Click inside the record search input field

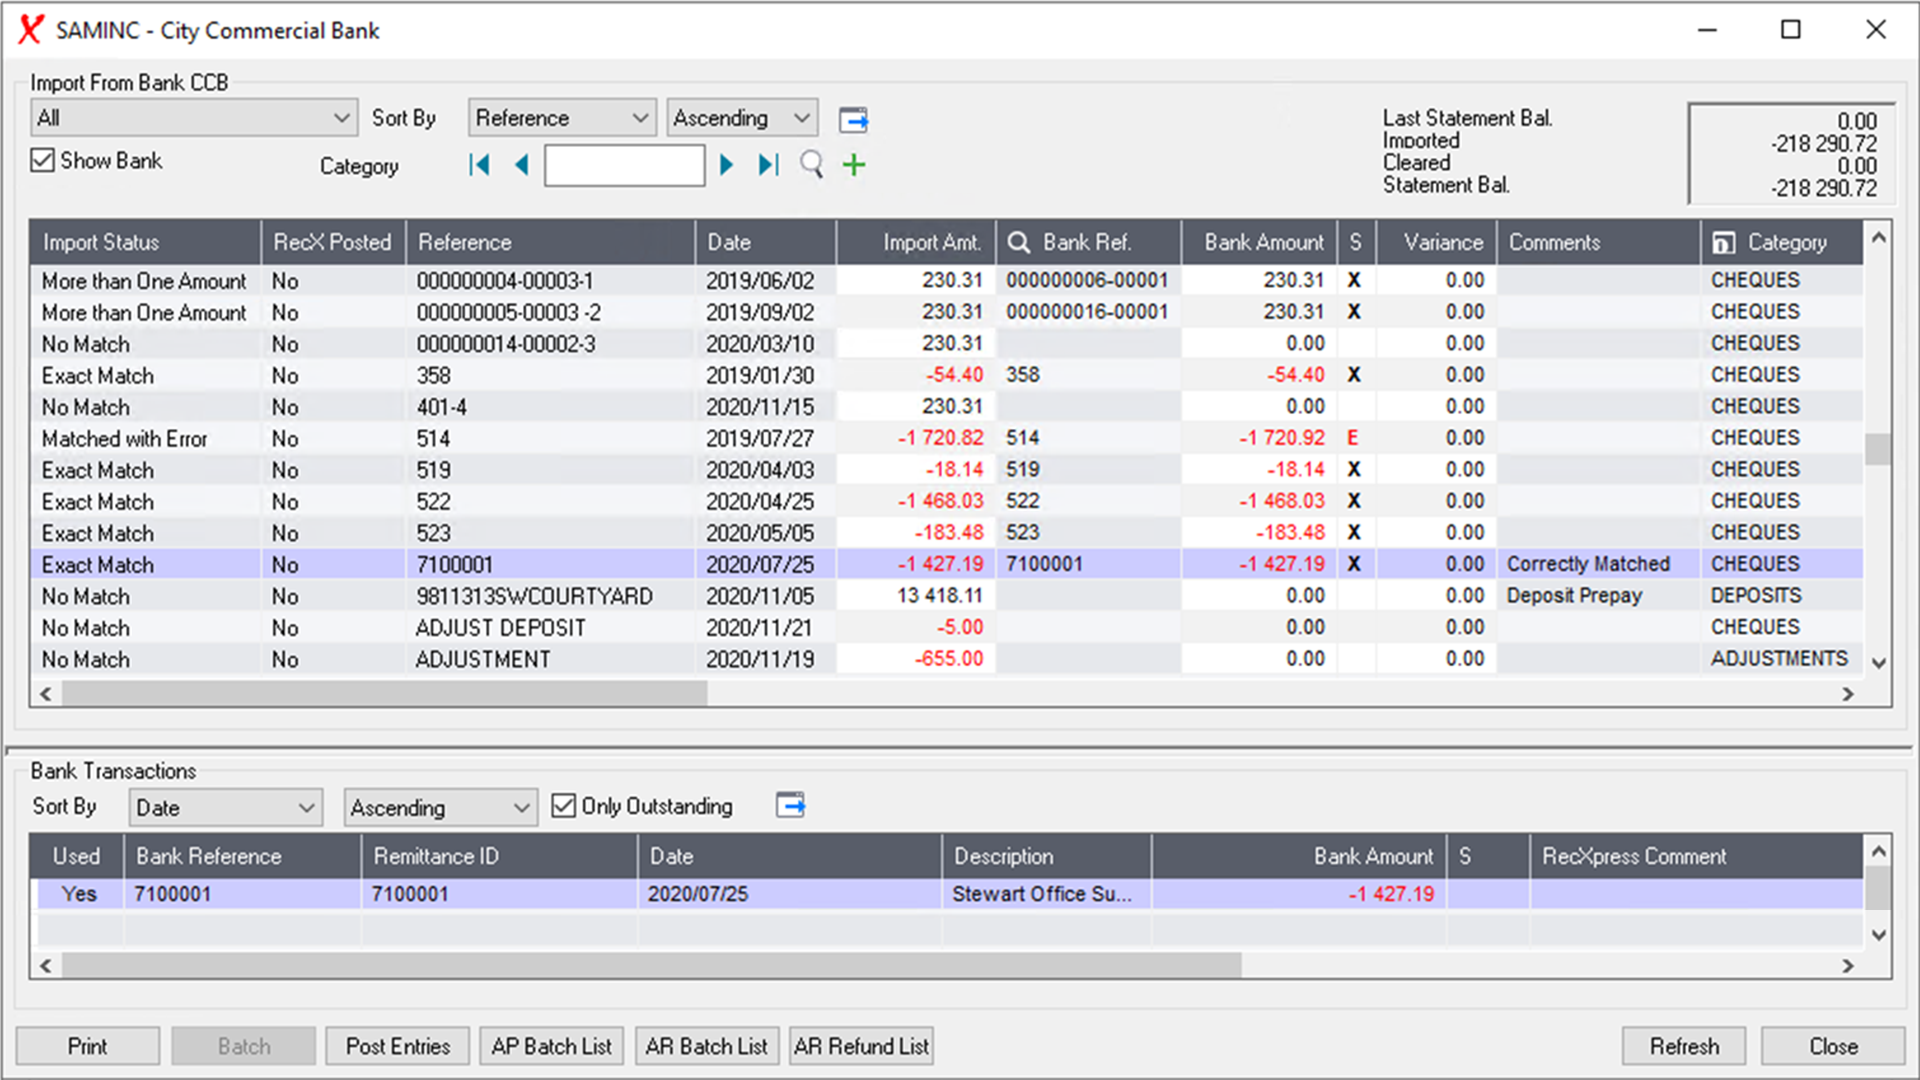click(624, 165)
